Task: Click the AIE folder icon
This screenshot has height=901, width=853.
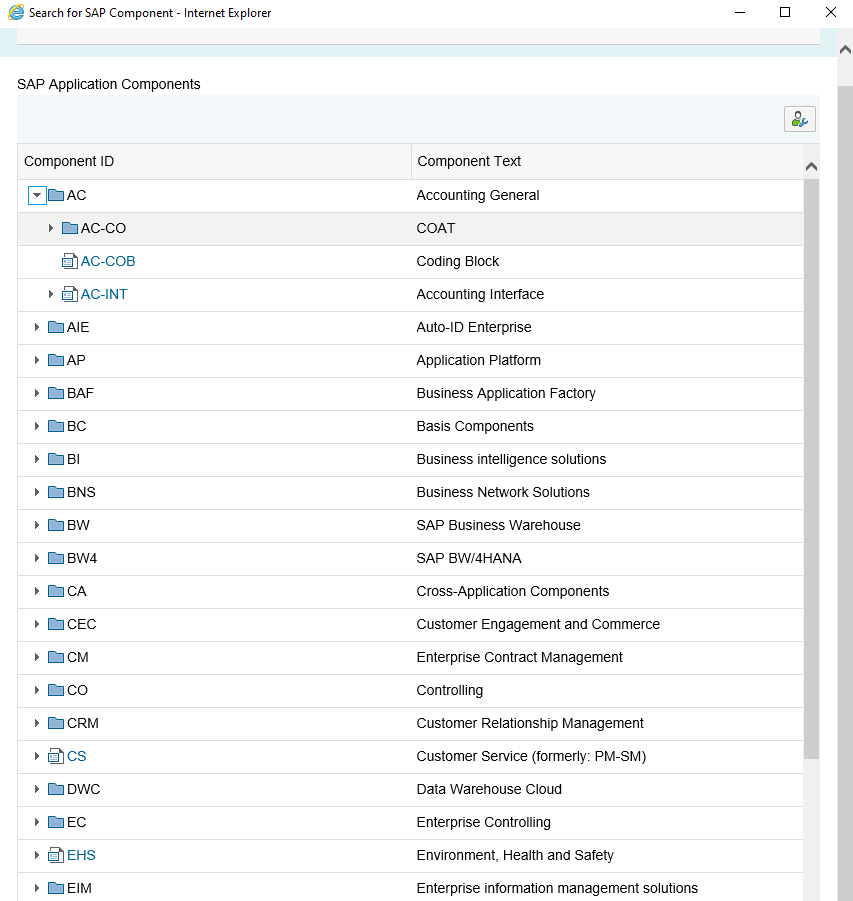Action: (x=56, y=327)
